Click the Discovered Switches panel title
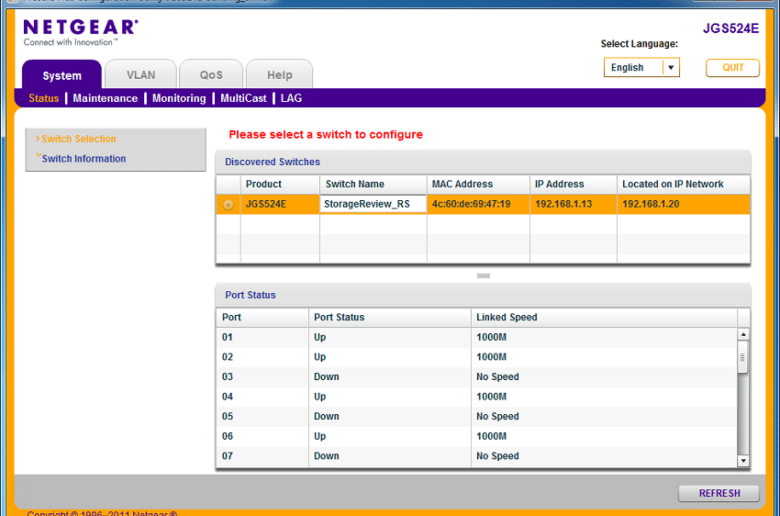This screenshot has height=516, width=780. tap(272, 162)
